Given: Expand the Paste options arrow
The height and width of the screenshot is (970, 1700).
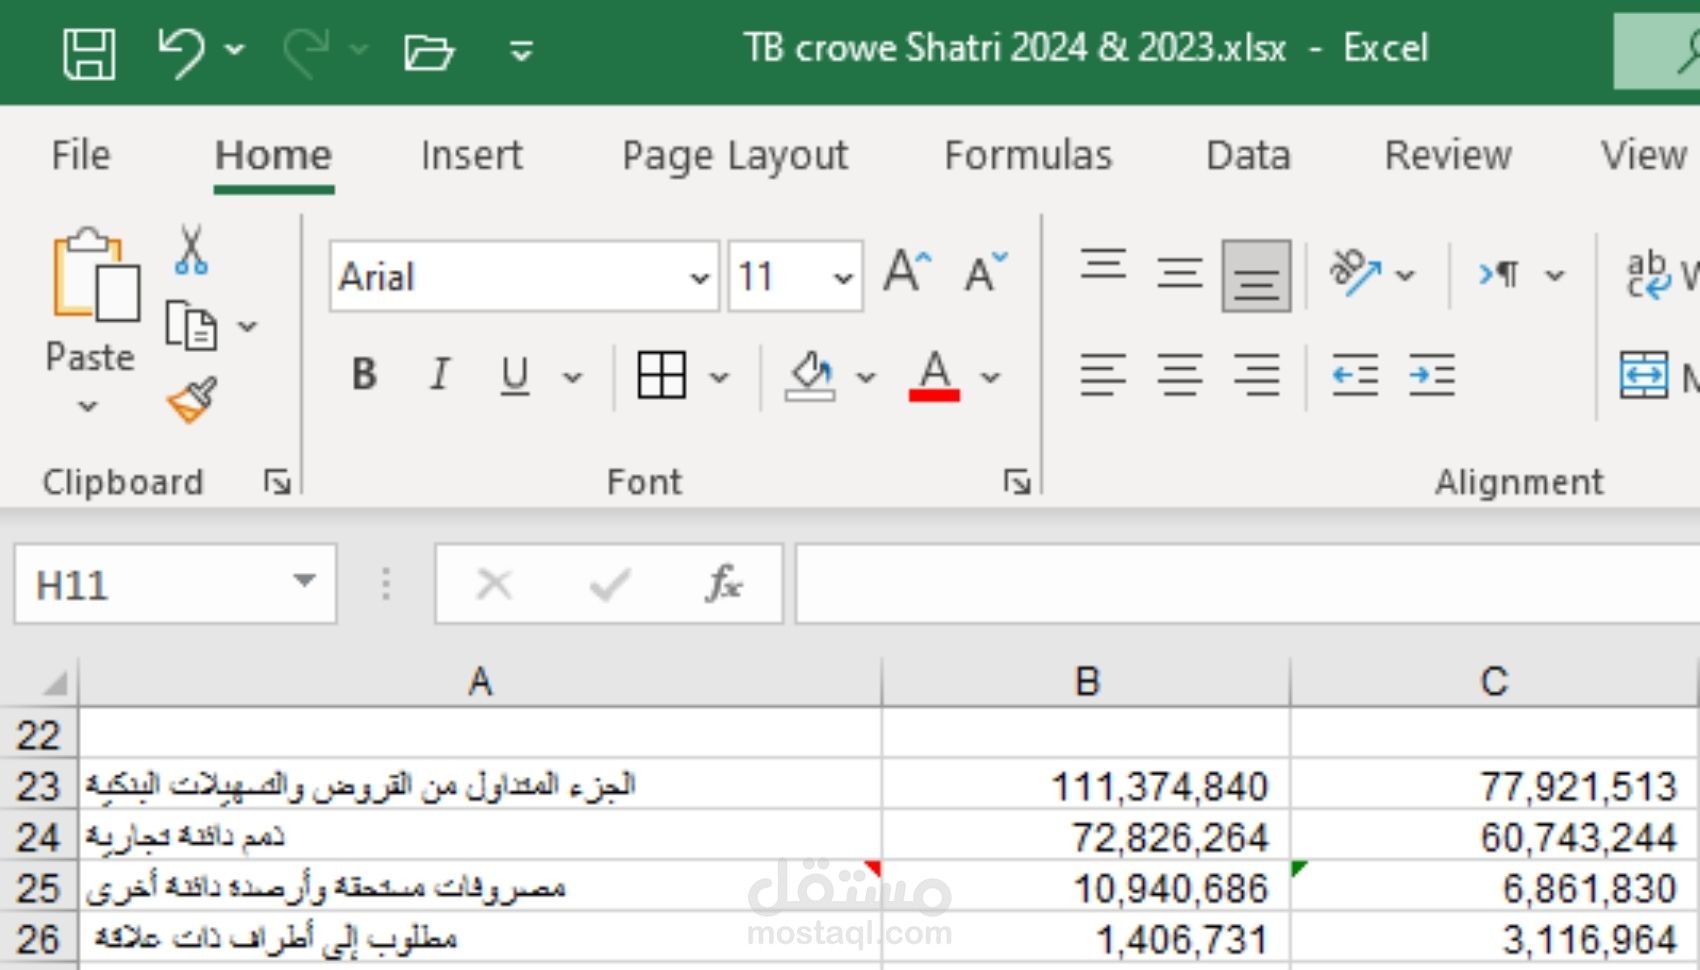Looking at the screenshot, I should (88, 406).
